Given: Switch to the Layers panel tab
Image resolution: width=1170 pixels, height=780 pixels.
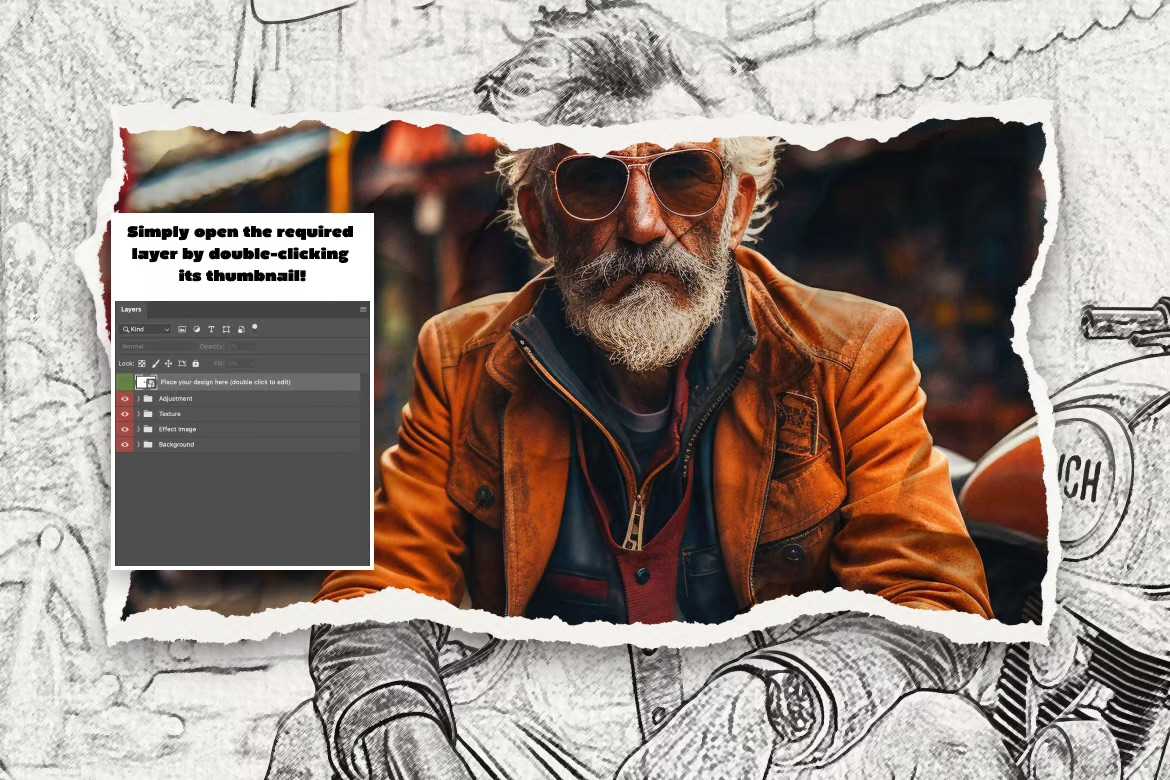Looking at the screenshot, I should point(130,309).
